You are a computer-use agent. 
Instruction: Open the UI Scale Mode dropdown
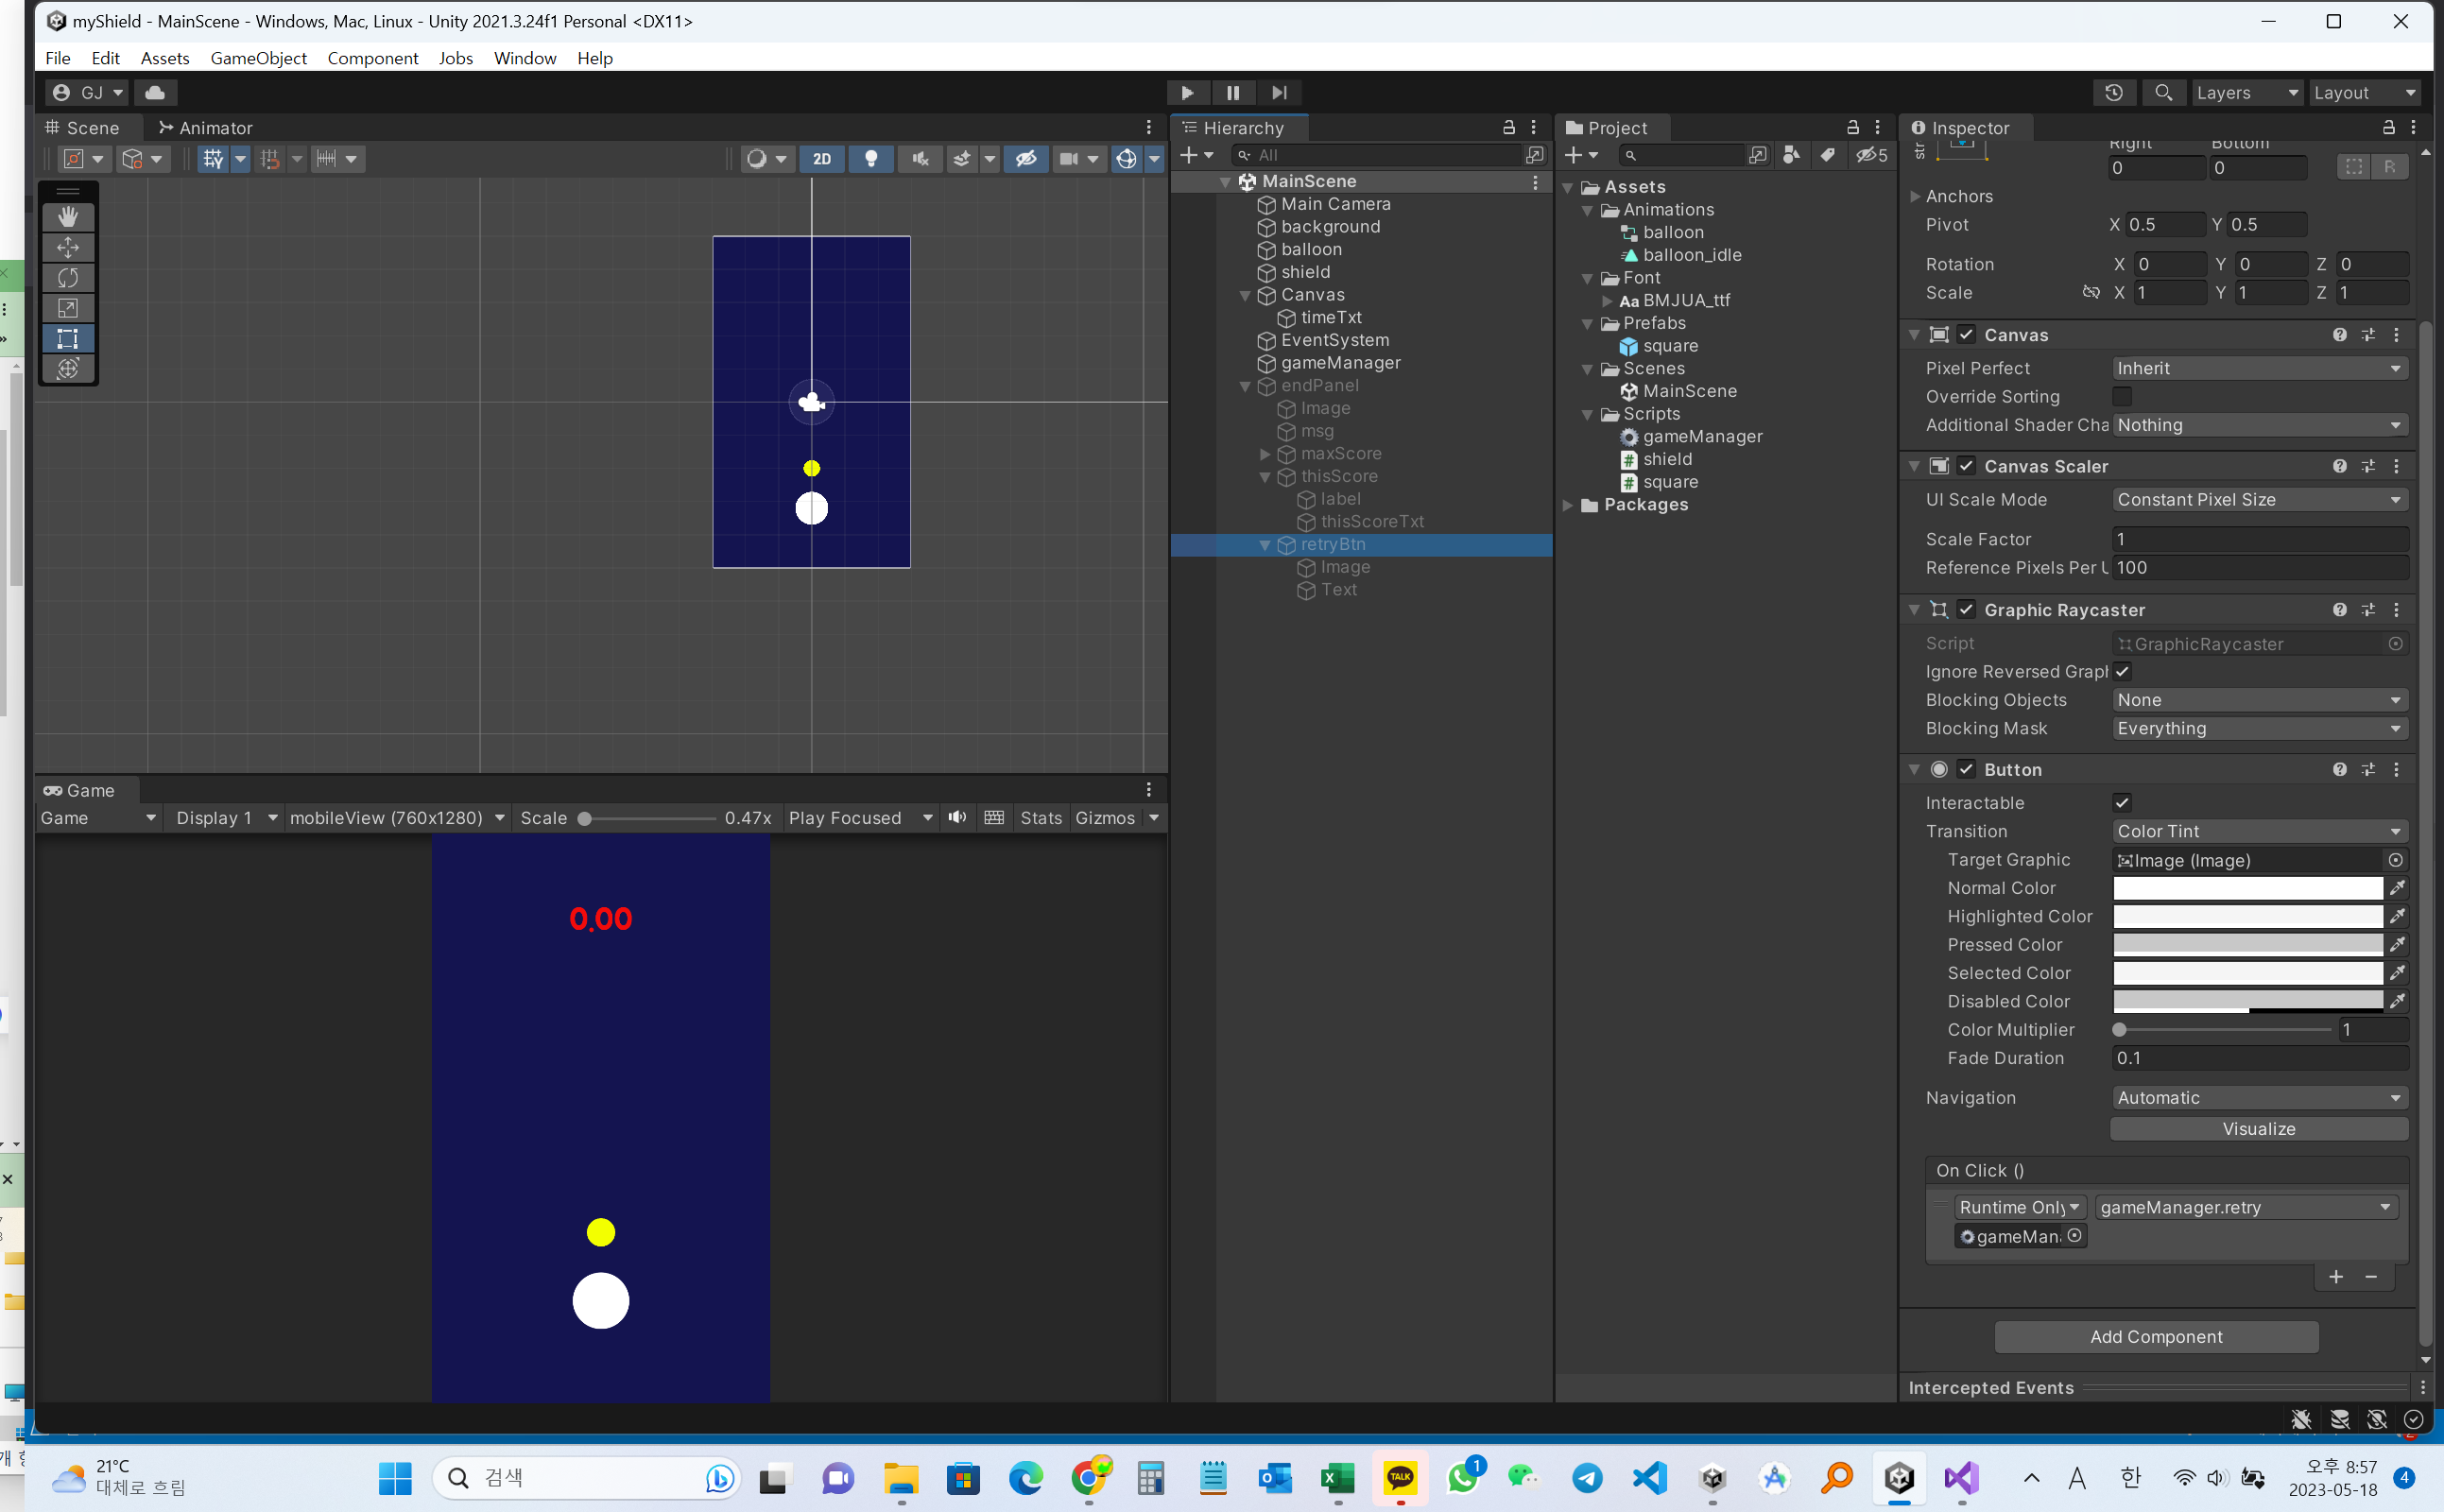(2259, 500)
